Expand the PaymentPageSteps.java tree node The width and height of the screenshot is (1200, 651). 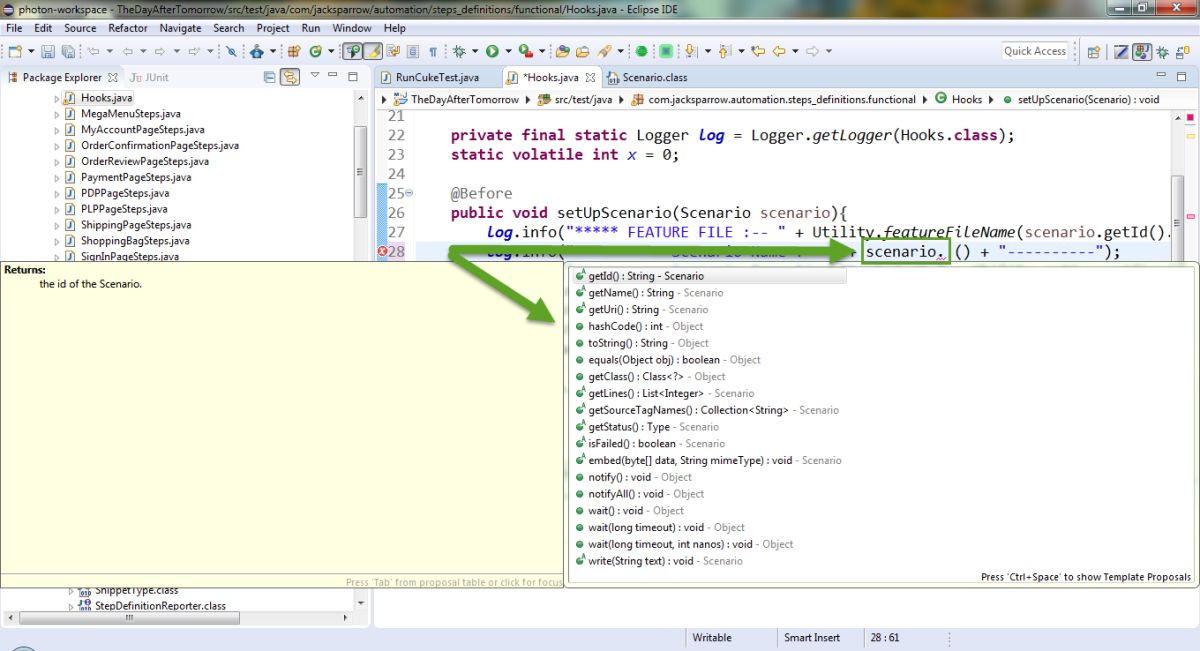pyautogui.click(x=57, y=177)
